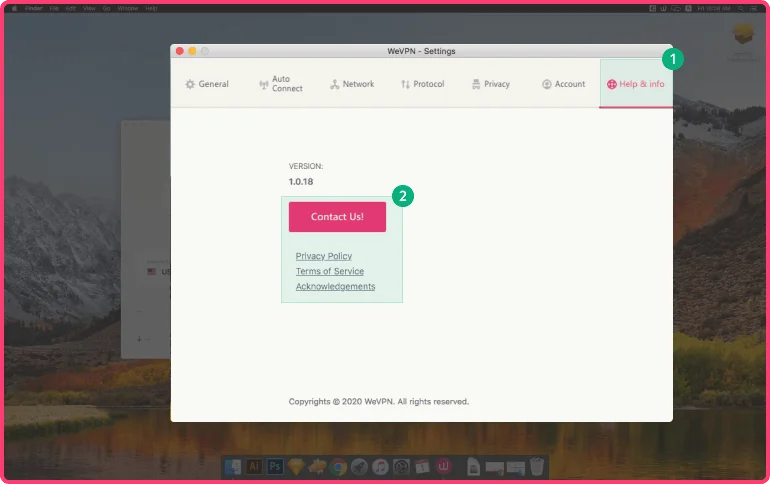The width and height of the screenshot is (770, 484).
Task: Click the WeVPN icon in the dock
Action: pyautogui.click(x=445, y=467)
